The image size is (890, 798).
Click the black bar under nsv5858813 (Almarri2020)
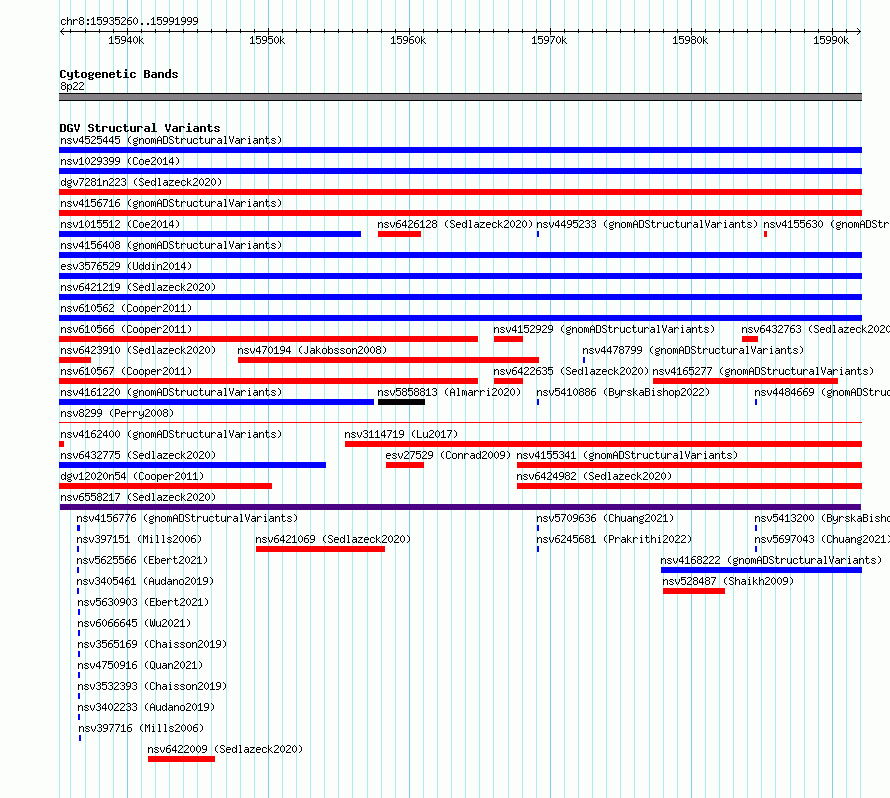(401, 402)
